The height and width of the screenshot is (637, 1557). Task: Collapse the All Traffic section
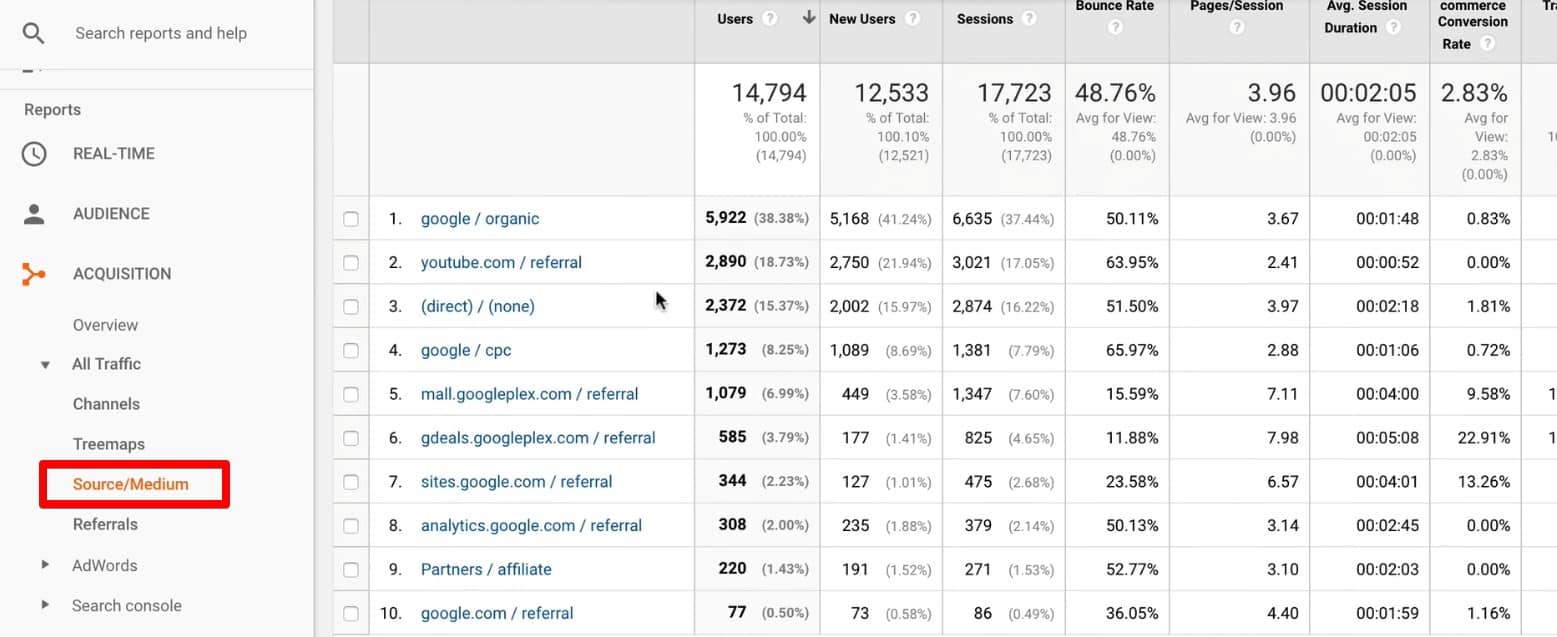[x=44, y=364]
